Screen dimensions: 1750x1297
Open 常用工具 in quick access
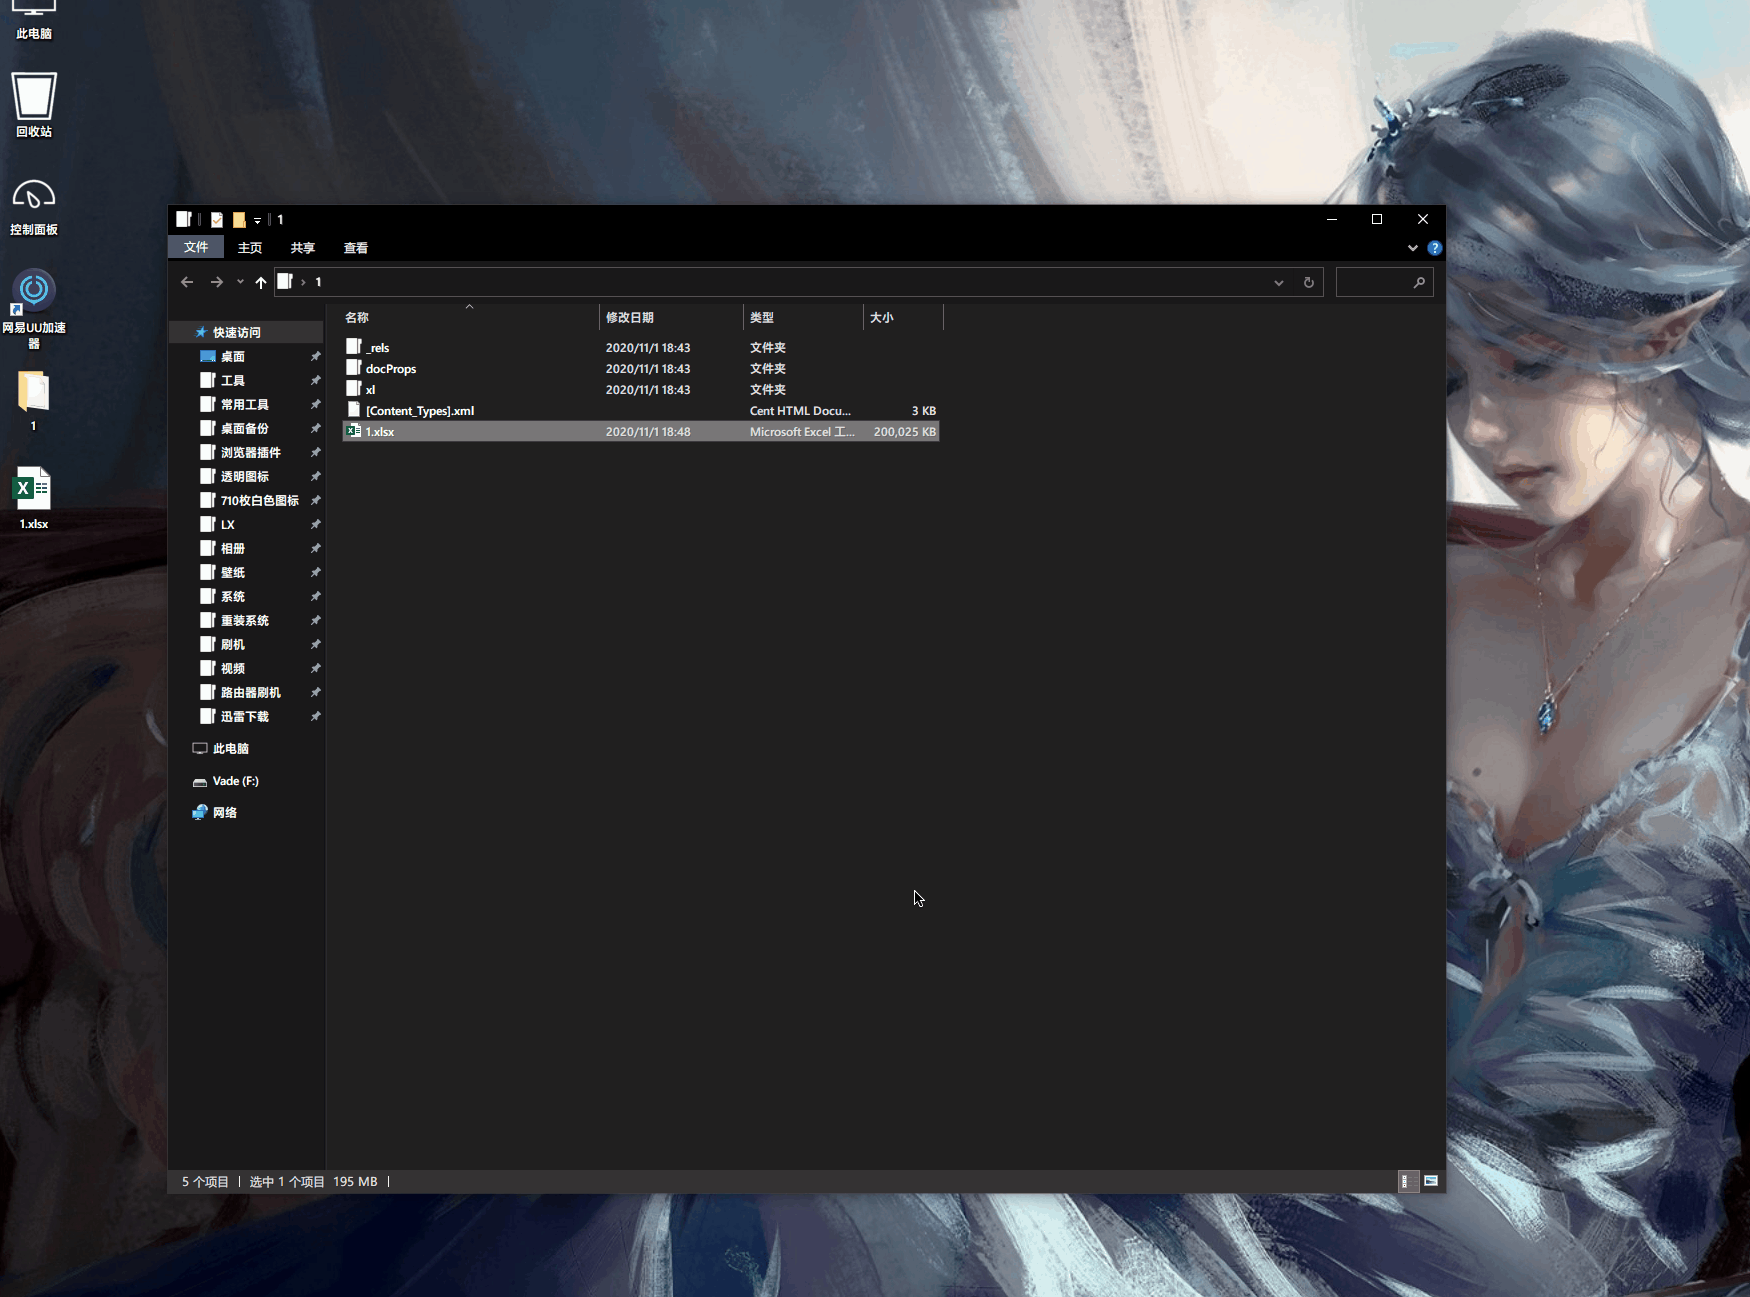point(244,404)
